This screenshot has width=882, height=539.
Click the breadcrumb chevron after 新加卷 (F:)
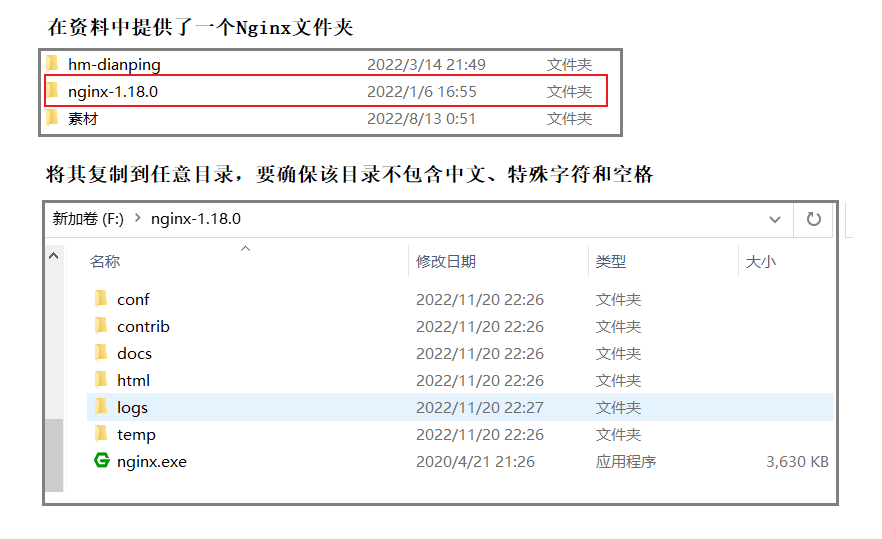tap(137, 219)
